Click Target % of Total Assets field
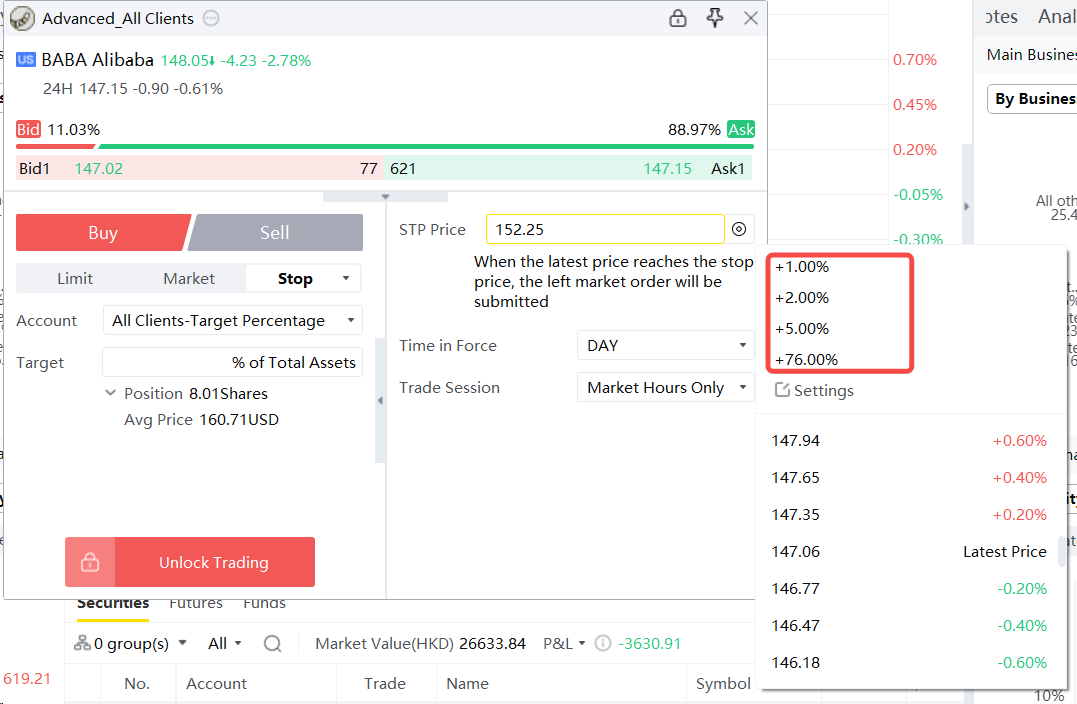 233,363
